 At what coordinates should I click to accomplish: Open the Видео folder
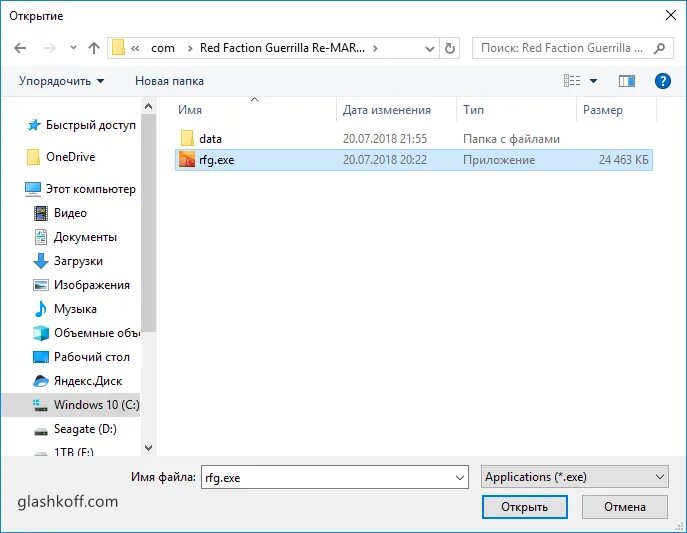(60, 213)
